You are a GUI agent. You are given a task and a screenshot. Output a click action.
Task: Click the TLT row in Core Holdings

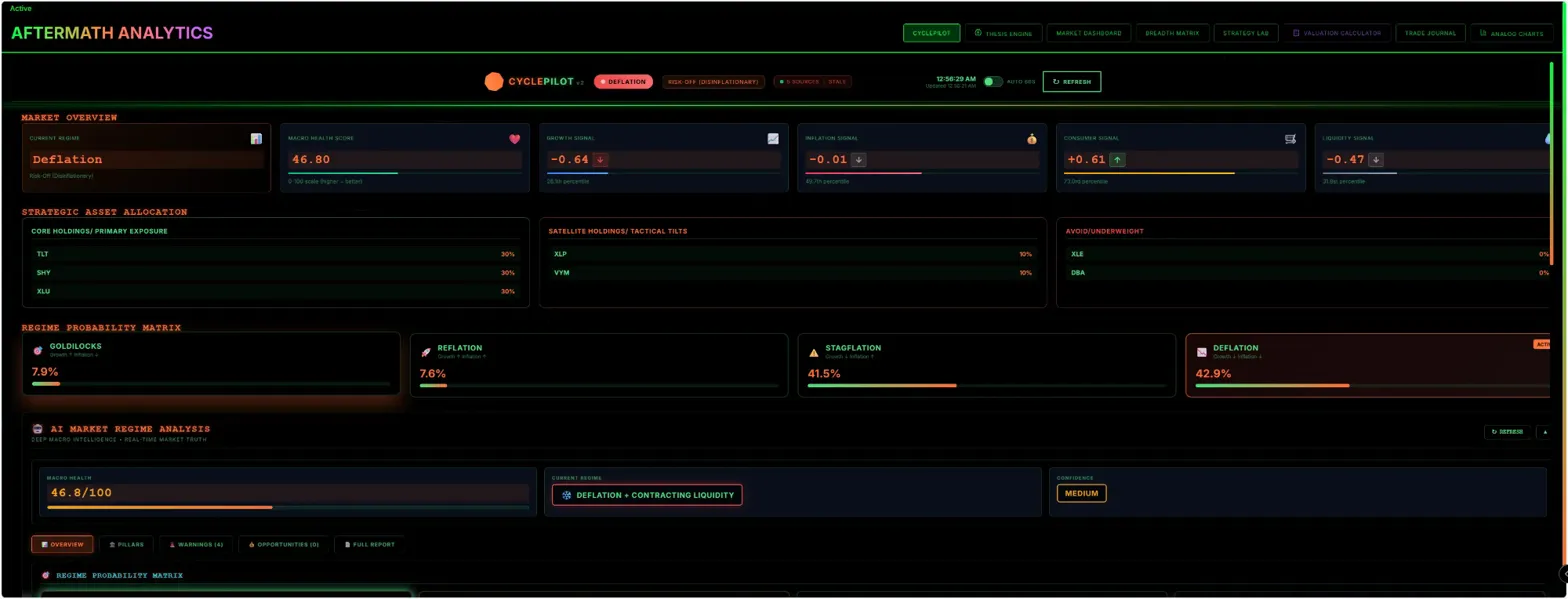tap(275, 254)
